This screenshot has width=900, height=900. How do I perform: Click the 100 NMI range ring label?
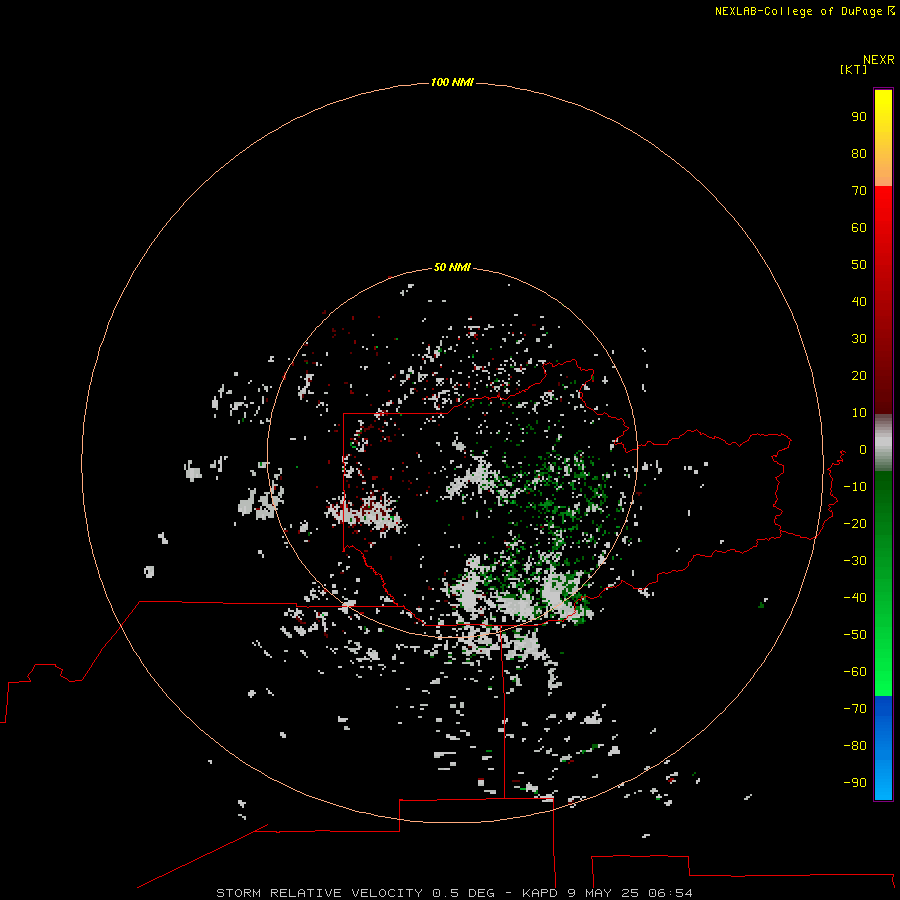click(x=452, y=83)
